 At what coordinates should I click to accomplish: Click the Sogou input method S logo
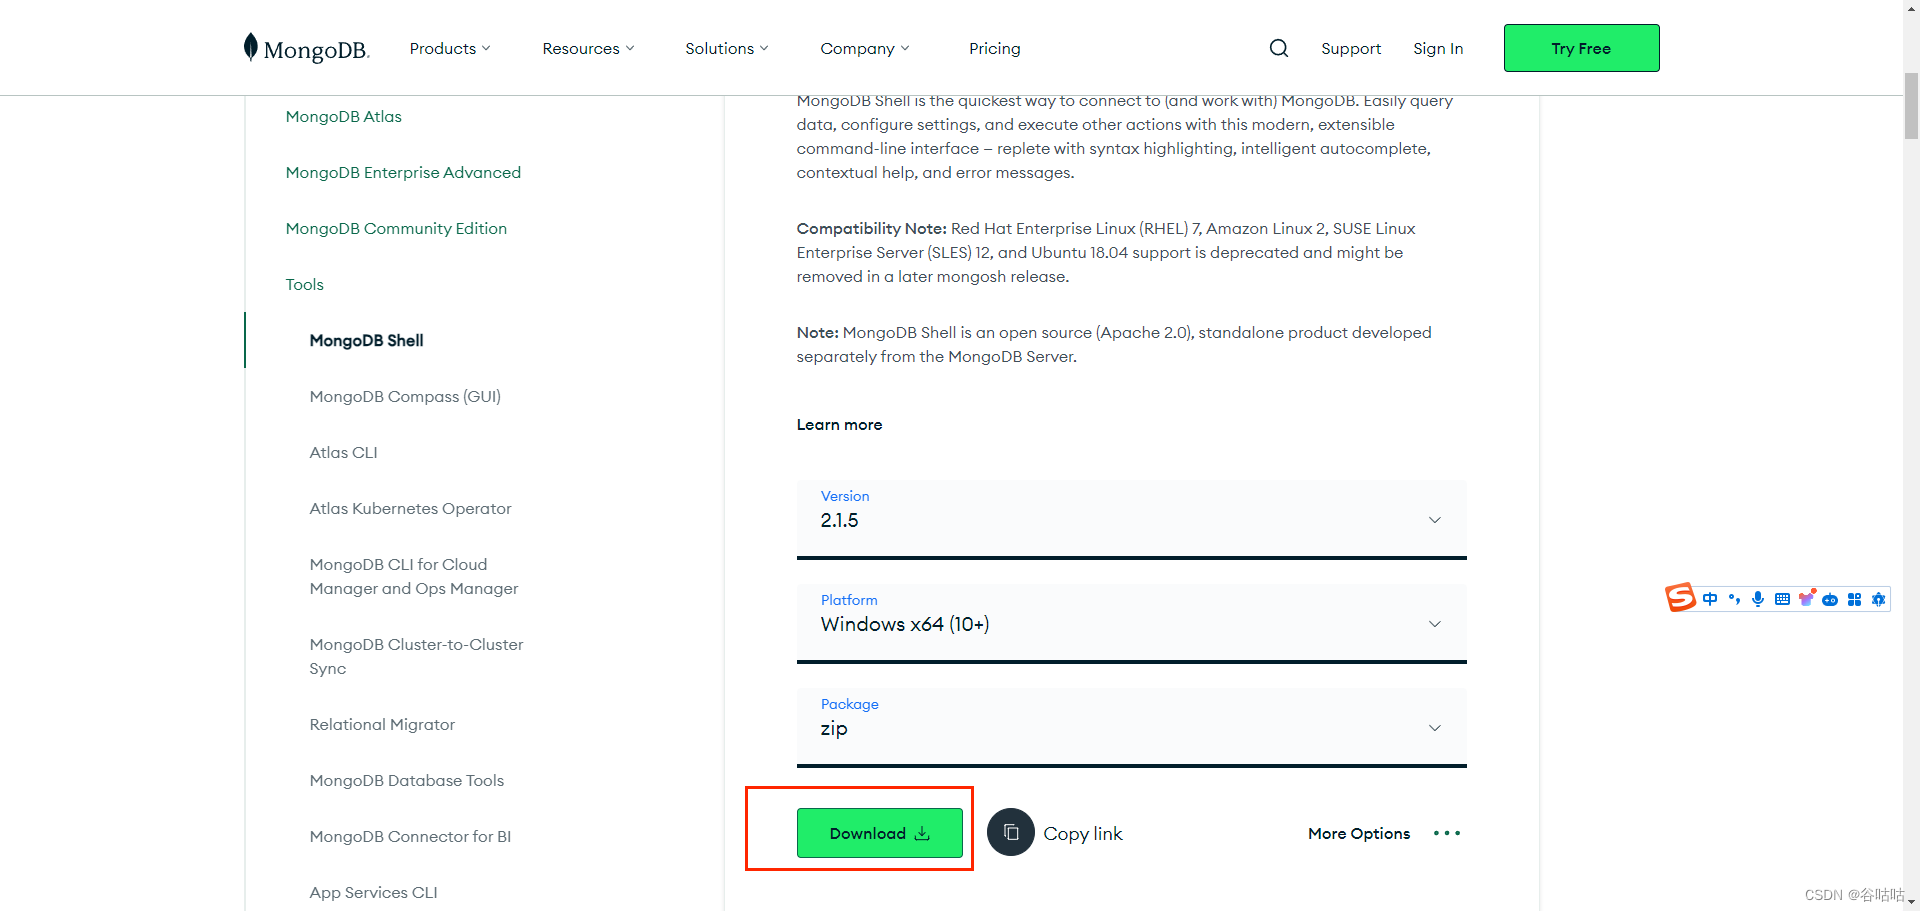point(1680,598)
